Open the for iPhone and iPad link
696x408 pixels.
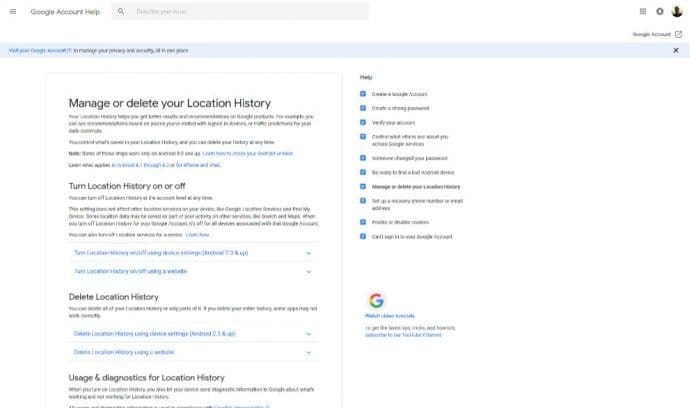click(198, 165)
